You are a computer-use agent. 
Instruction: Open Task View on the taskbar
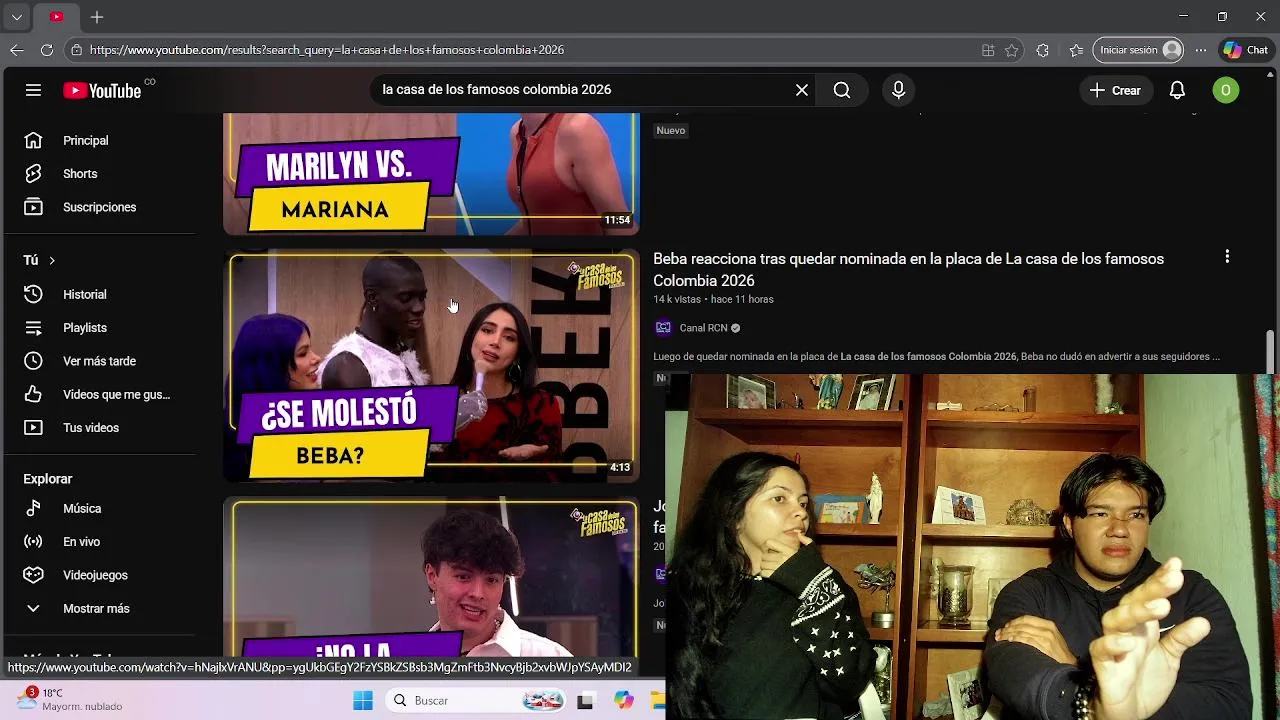click(x=585, y=701)
